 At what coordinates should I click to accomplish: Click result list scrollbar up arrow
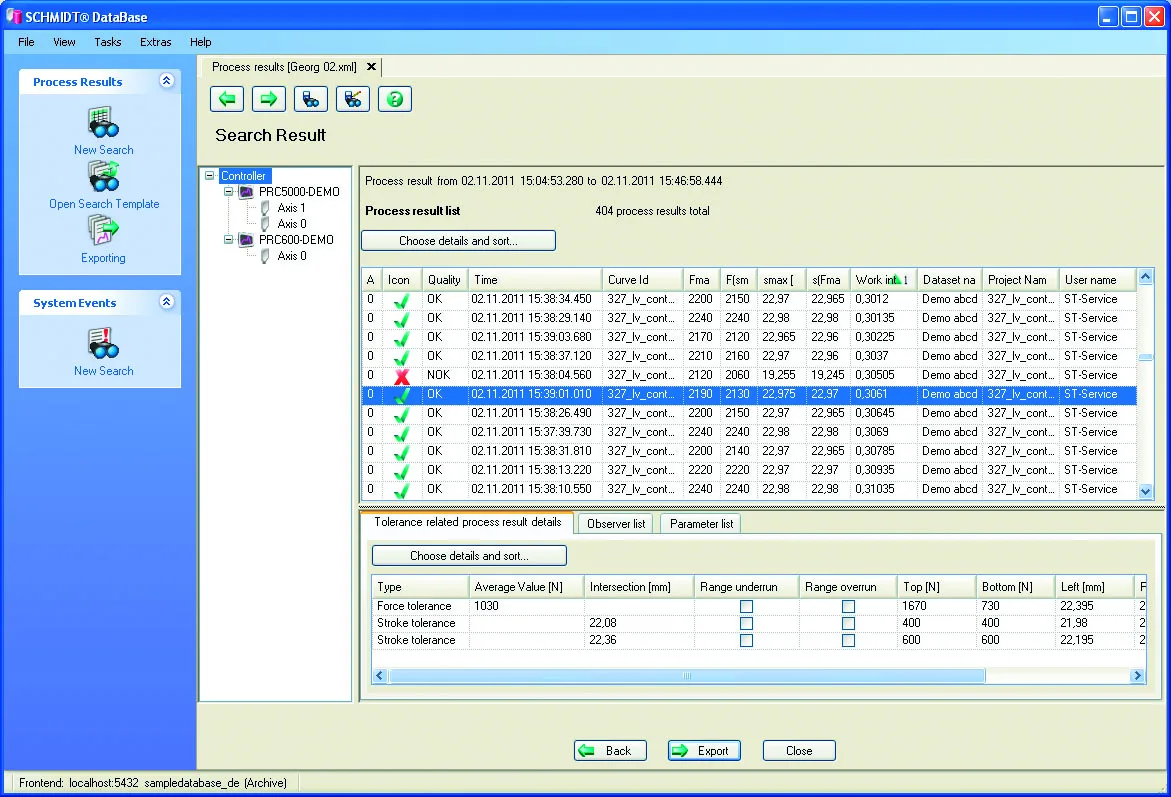pos(1145,278)
